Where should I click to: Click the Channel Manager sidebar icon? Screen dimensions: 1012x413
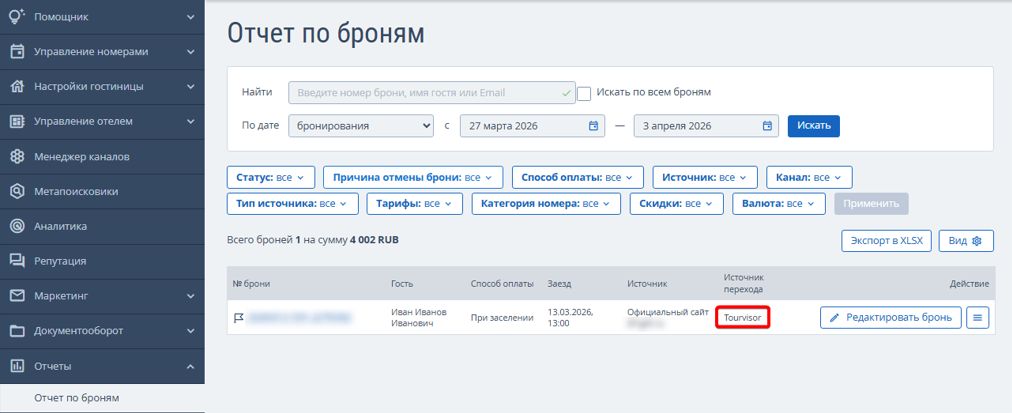[17, 157]
